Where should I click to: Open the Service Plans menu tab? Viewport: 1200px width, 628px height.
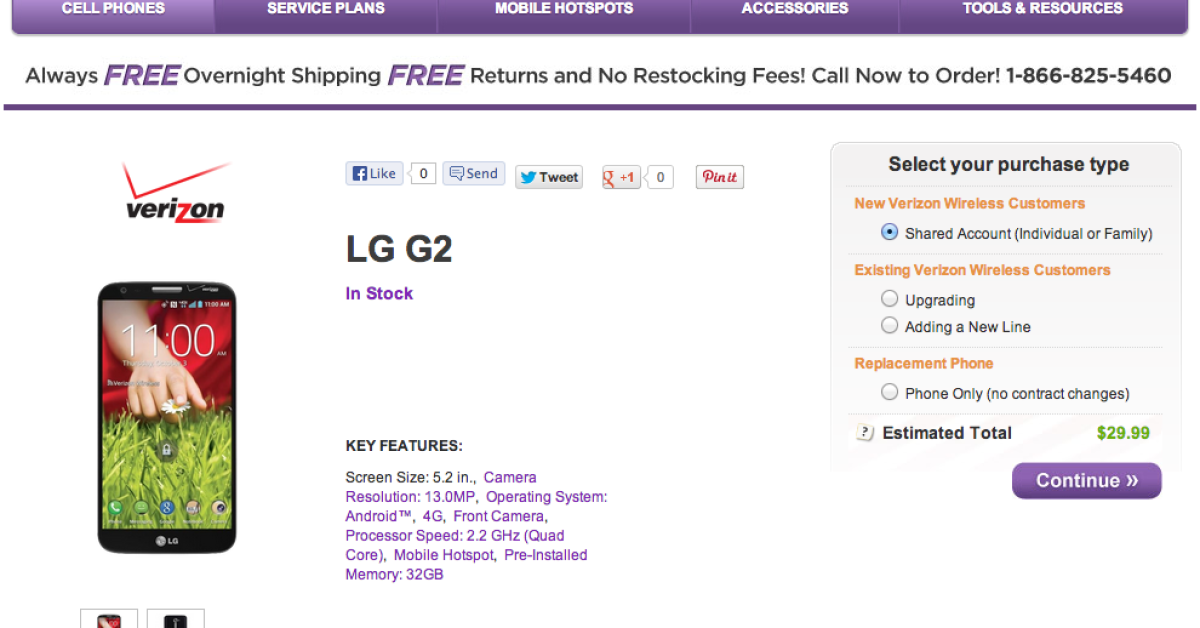click(325, 9)
